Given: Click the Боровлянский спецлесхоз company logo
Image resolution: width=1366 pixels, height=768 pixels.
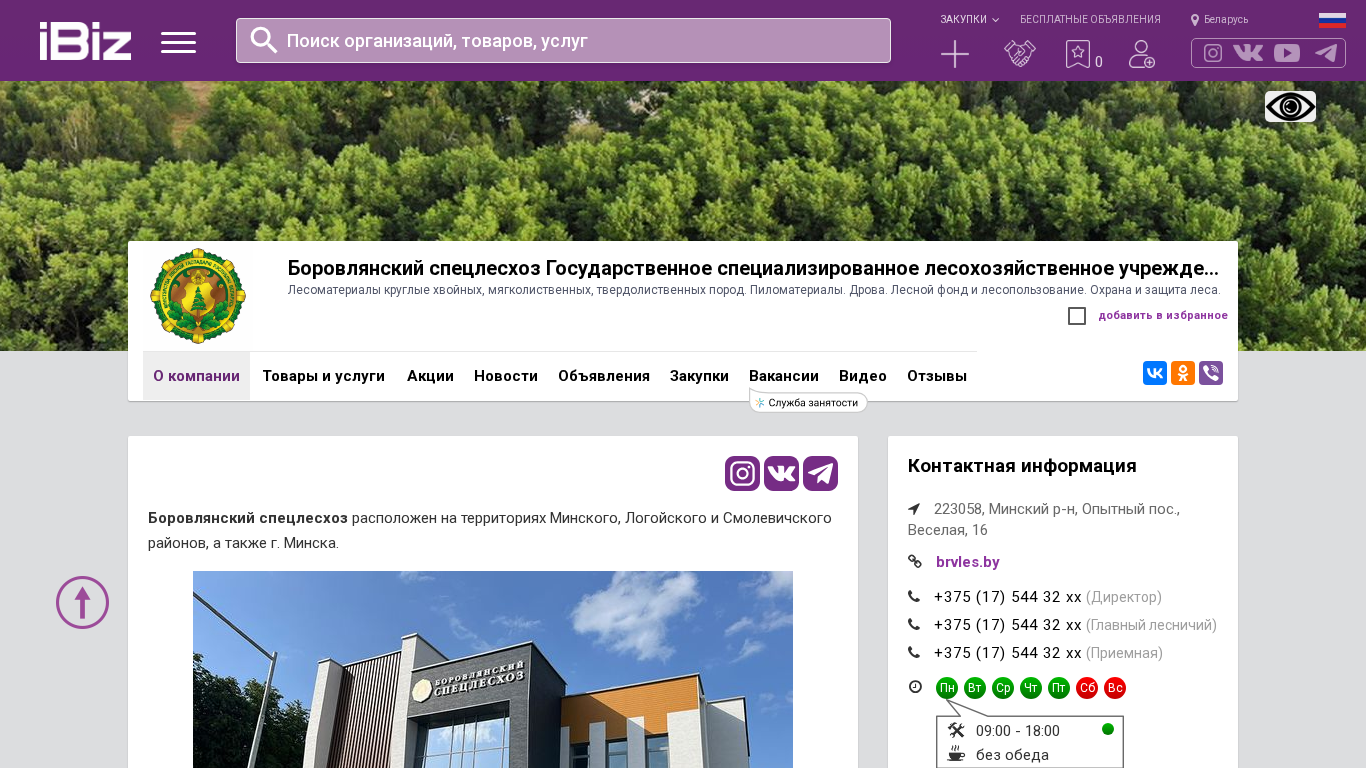Looking at the screenshot, I should tap(198, 296).
